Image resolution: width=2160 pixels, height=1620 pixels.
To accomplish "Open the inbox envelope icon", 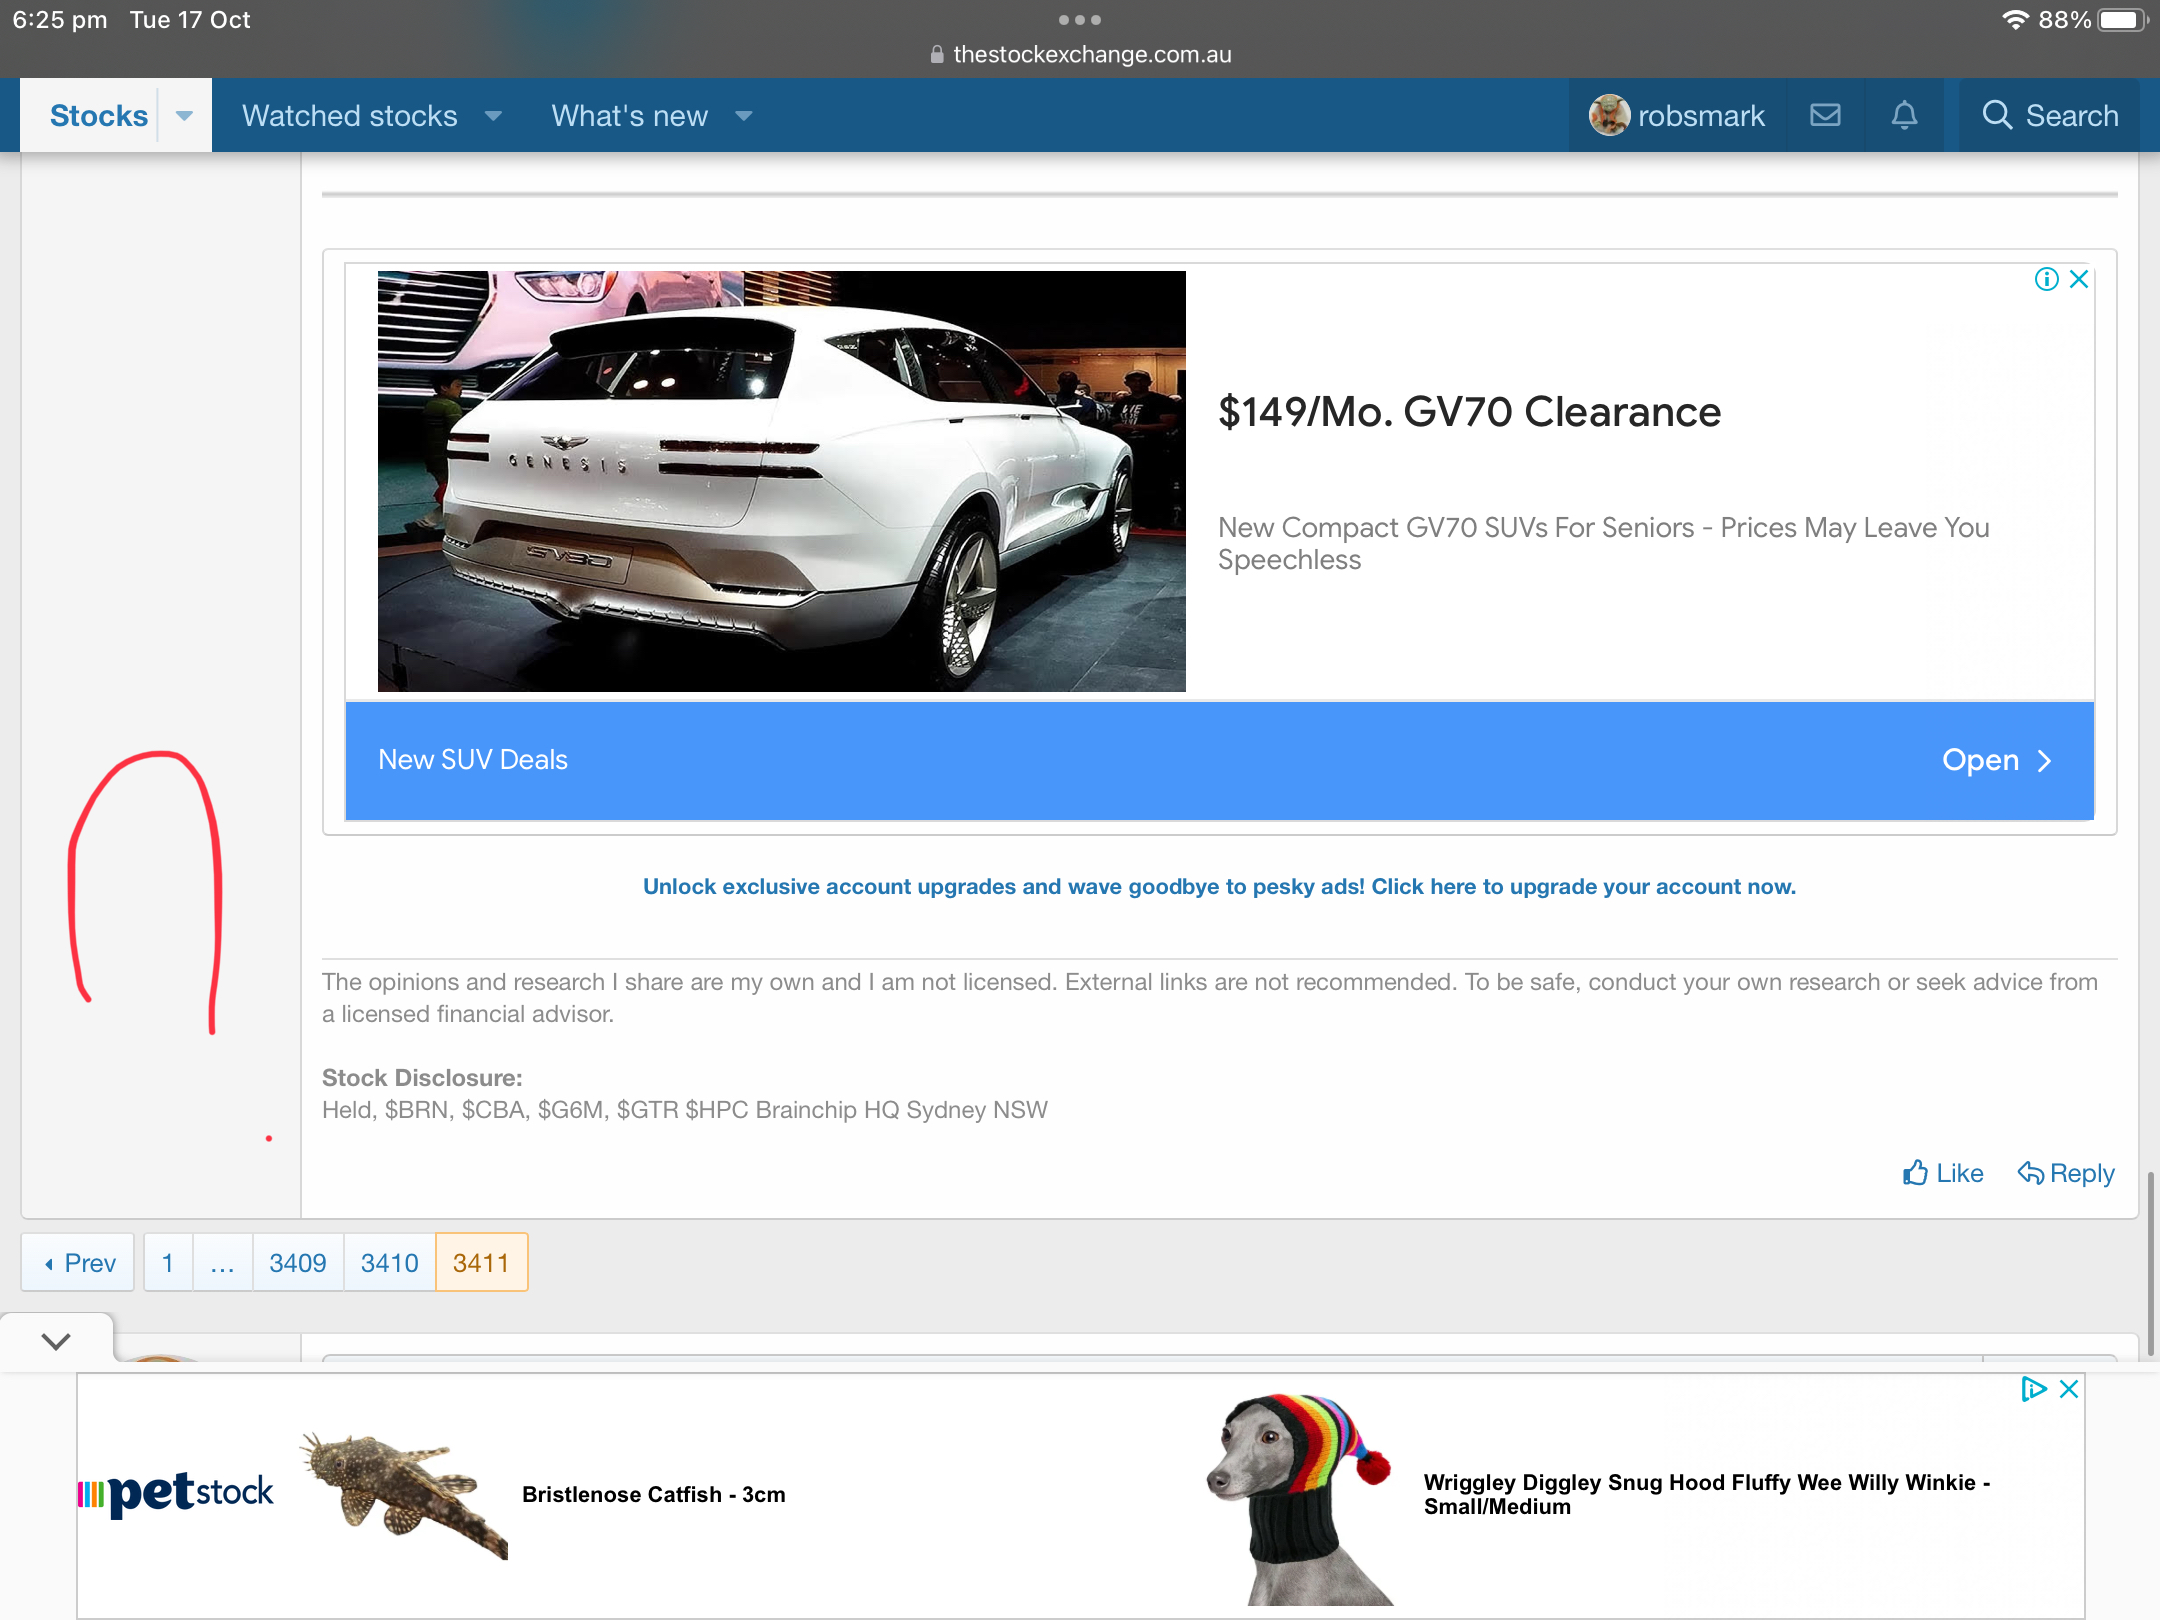I will (1825, 116).
